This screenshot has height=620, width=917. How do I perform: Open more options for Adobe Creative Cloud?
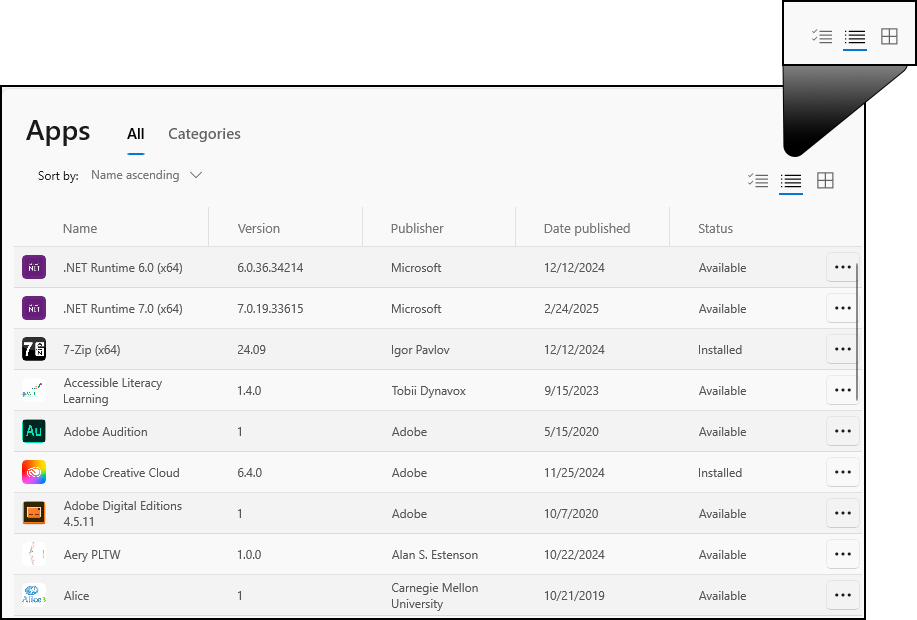pyautogui.click(x=842, y=472)
